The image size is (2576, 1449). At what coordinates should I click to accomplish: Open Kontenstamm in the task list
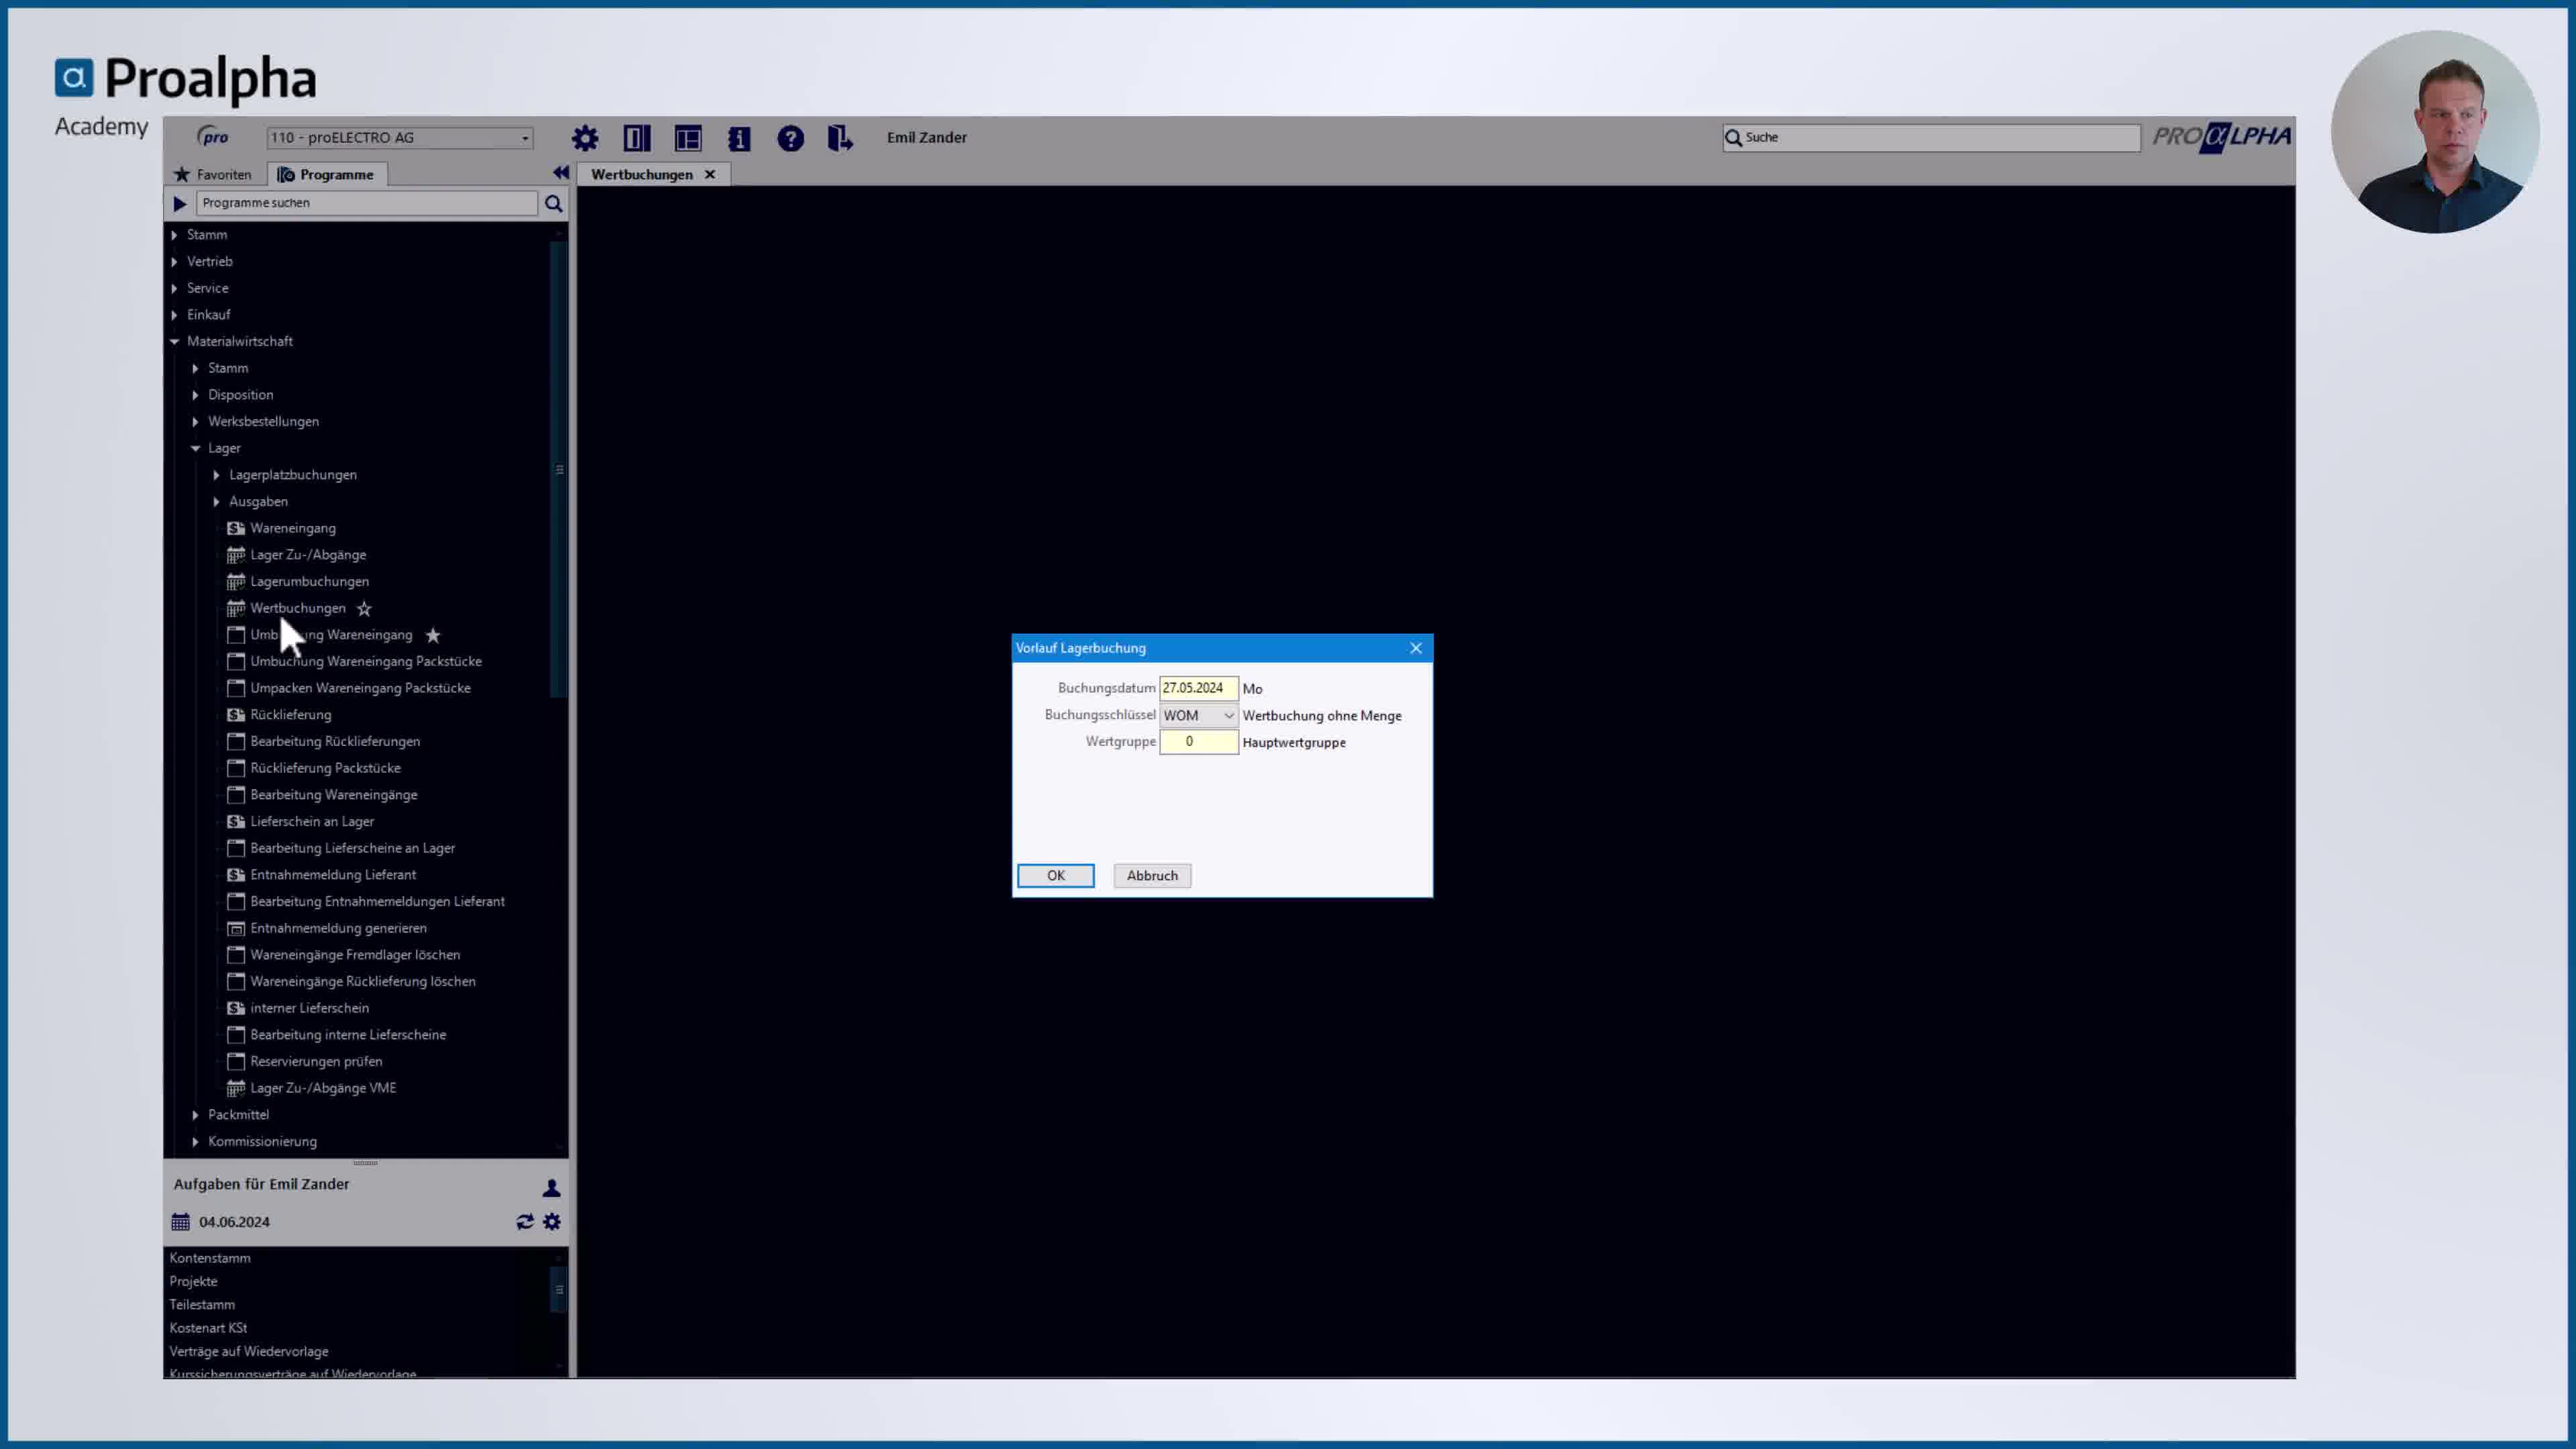(210, 1258)
